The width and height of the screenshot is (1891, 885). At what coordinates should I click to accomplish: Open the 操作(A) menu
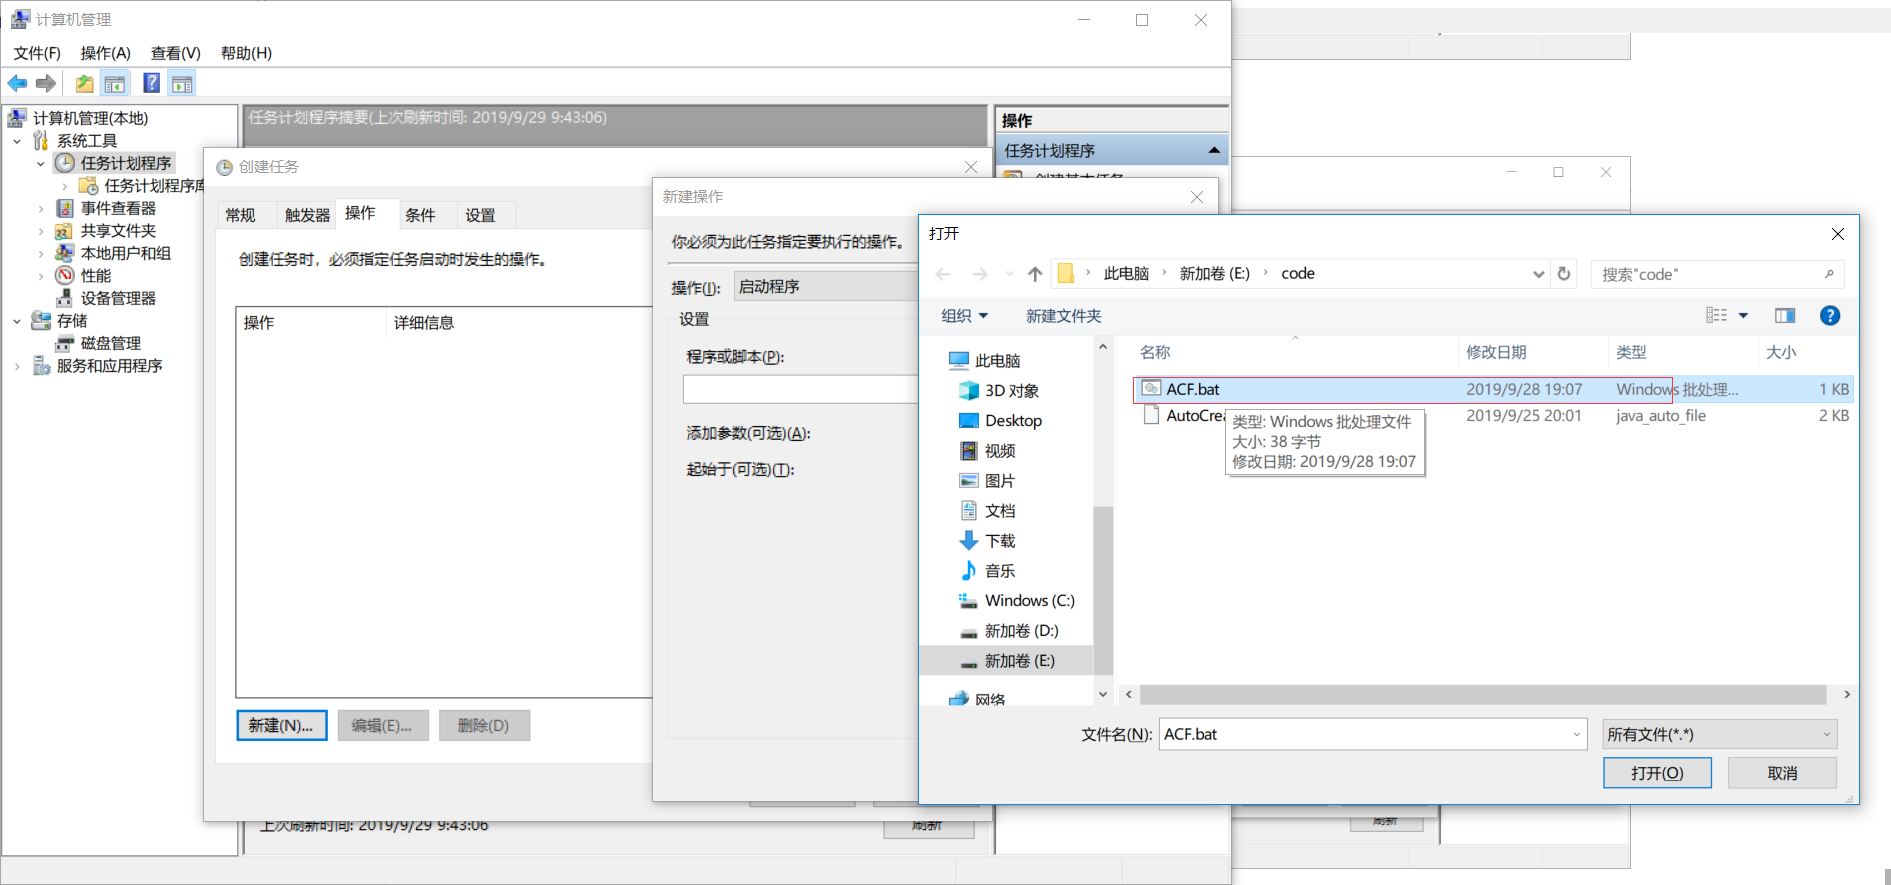[x=106, y=53]
